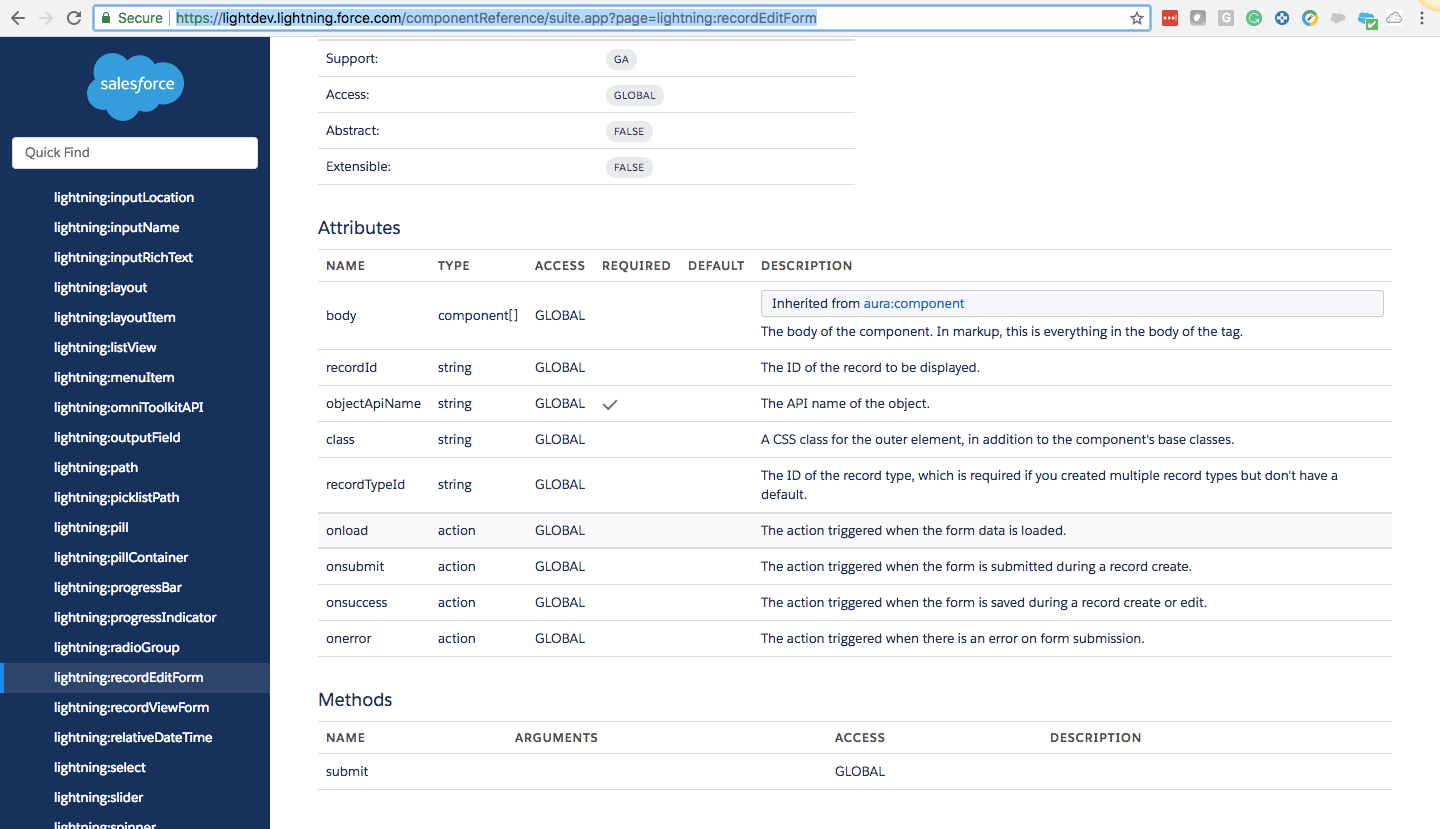The image size is (1440, 829).
Task: Open lightning:menuItem in the sidebar
Action: click(114, 378)
